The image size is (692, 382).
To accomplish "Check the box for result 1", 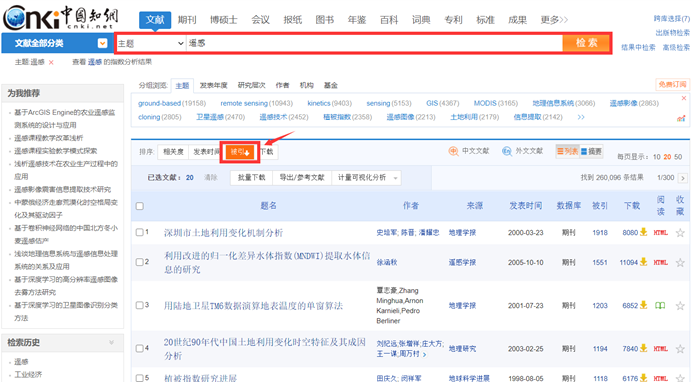I will pyautogui.click(x=139, y=232).
